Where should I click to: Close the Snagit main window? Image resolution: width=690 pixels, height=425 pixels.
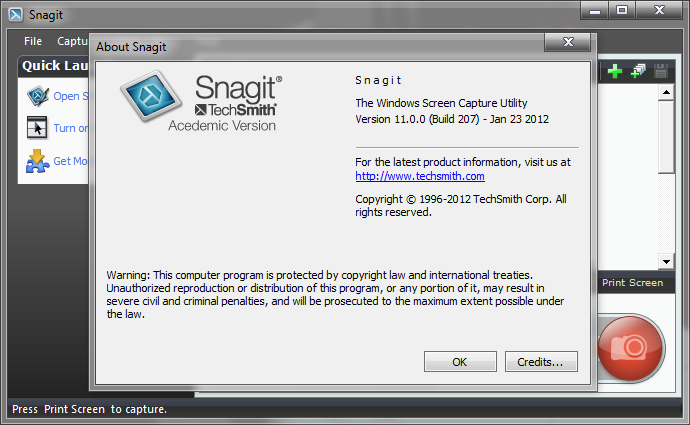click(x=659, y=10)
